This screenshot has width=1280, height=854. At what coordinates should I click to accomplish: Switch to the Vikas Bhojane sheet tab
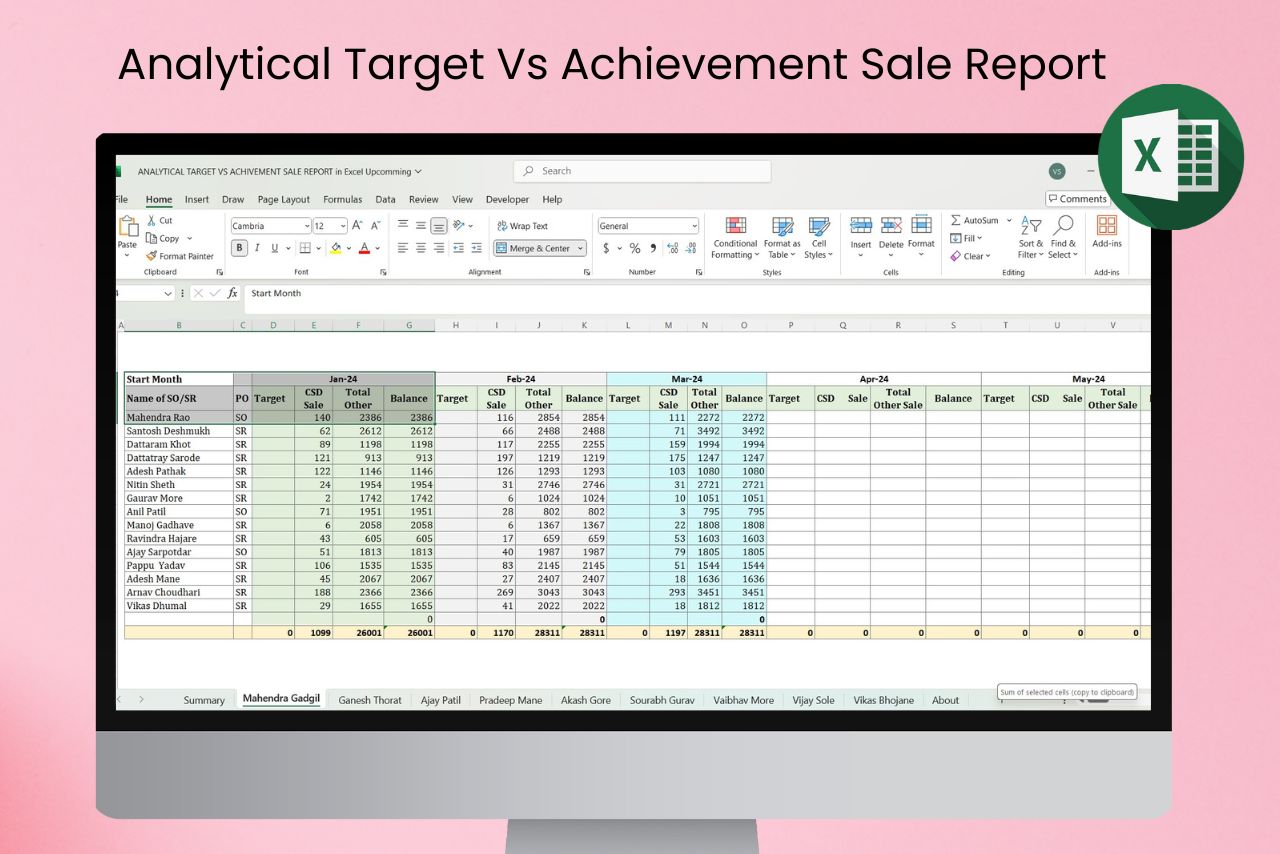(x=884, y=700)
